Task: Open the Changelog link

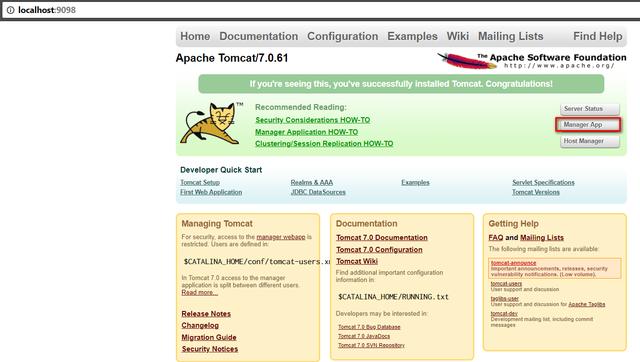Action: click(200, 326)
